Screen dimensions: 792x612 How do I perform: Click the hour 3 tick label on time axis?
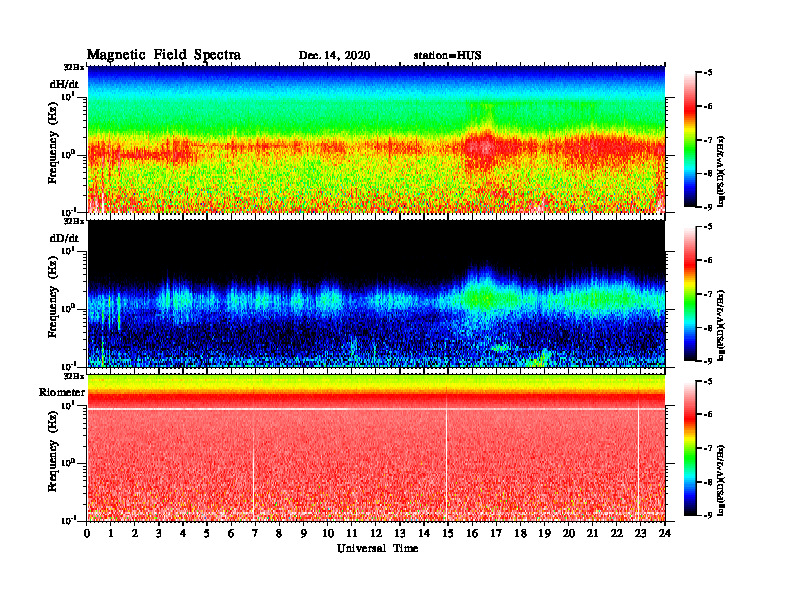point(159,533)
